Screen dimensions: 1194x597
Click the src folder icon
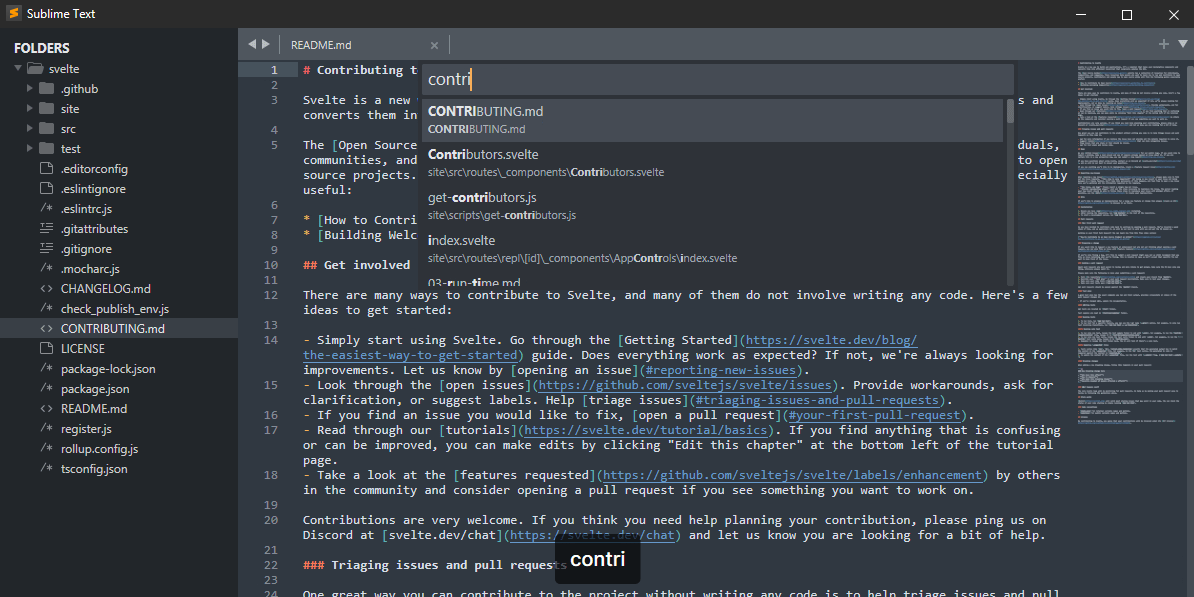(46, 129)
